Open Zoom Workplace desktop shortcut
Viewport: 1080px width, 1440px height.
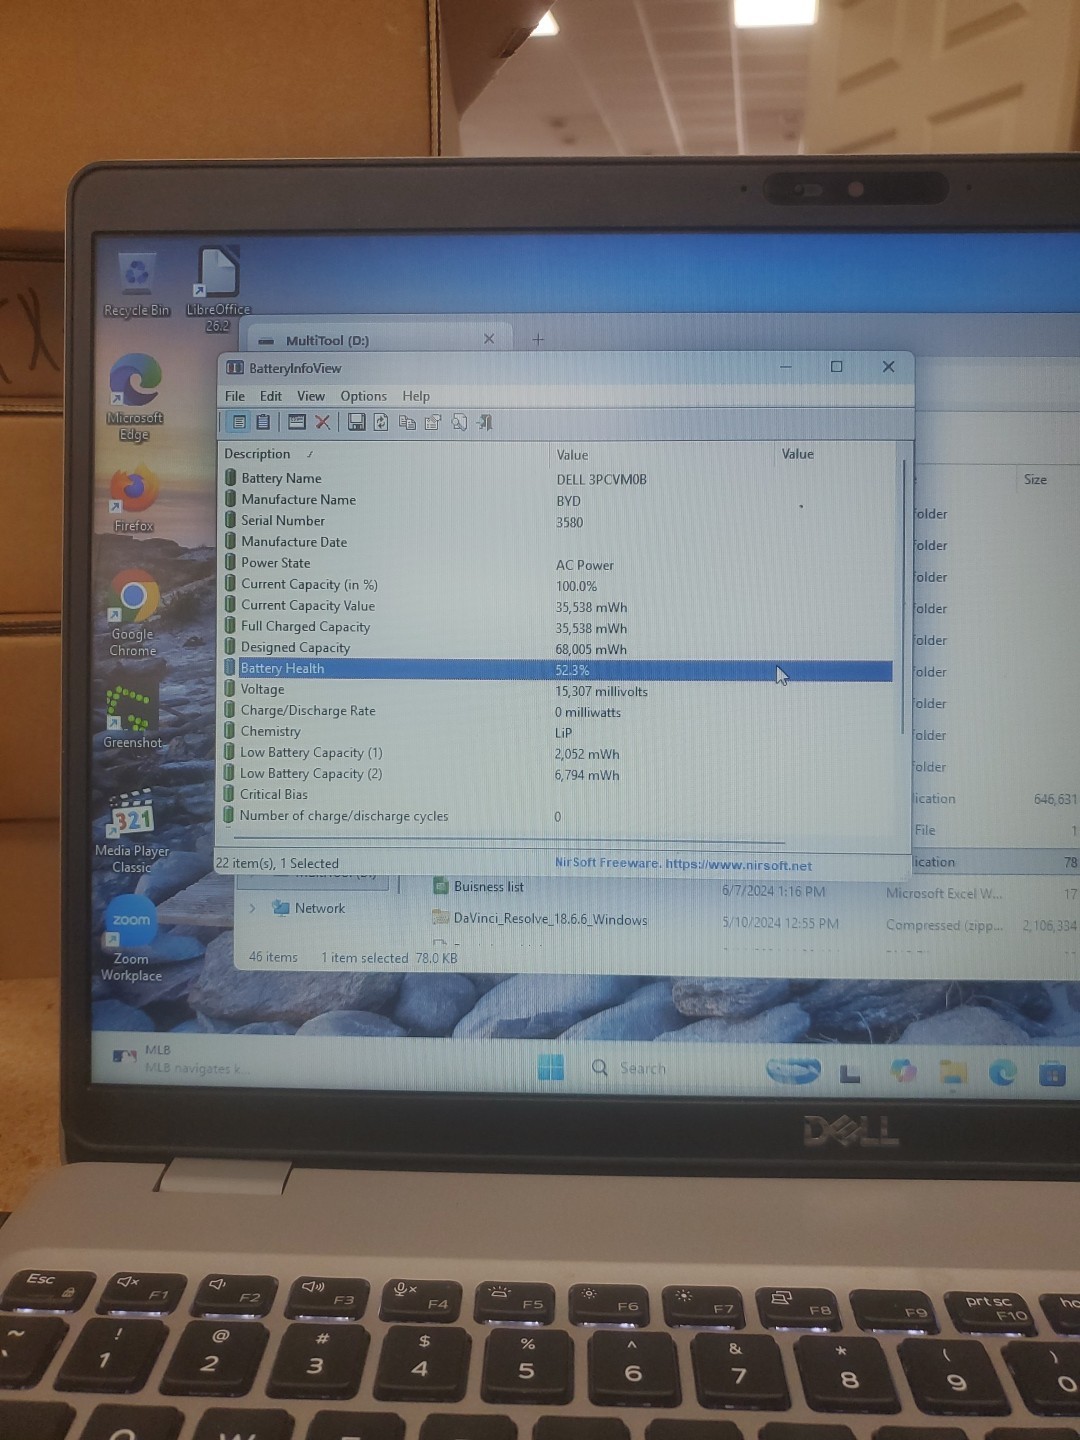[x=131, y=939]
